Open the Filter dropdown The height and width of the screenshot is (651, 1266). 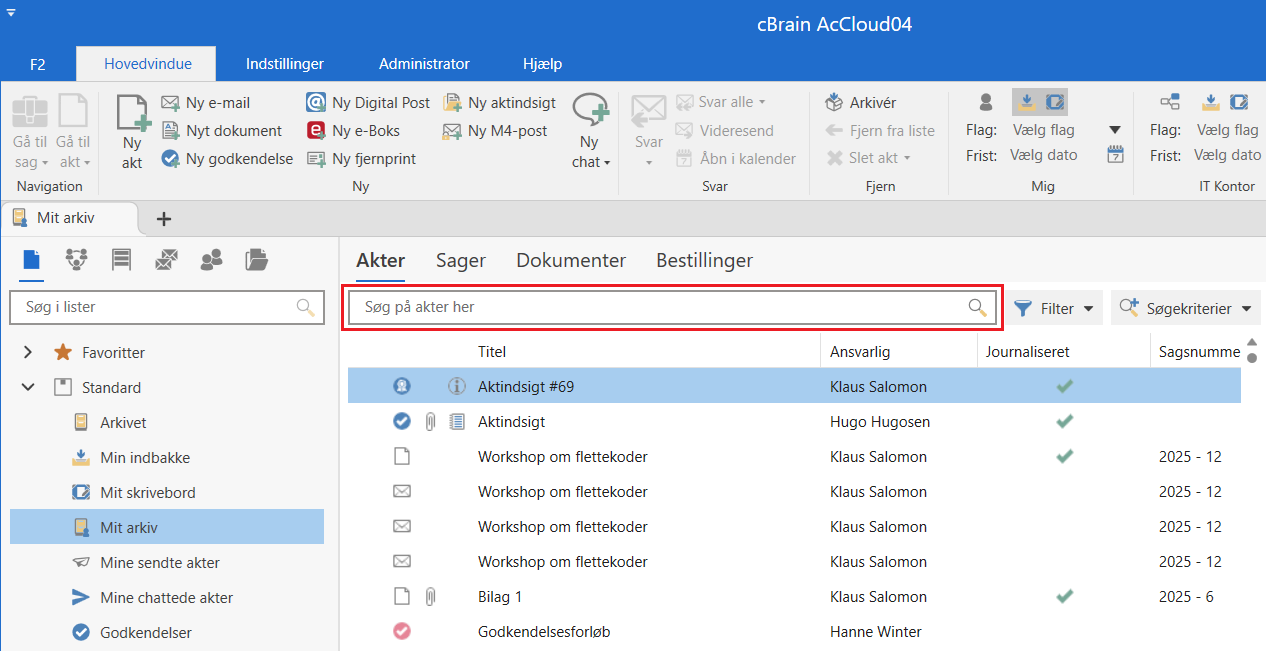click(1053, 308)
